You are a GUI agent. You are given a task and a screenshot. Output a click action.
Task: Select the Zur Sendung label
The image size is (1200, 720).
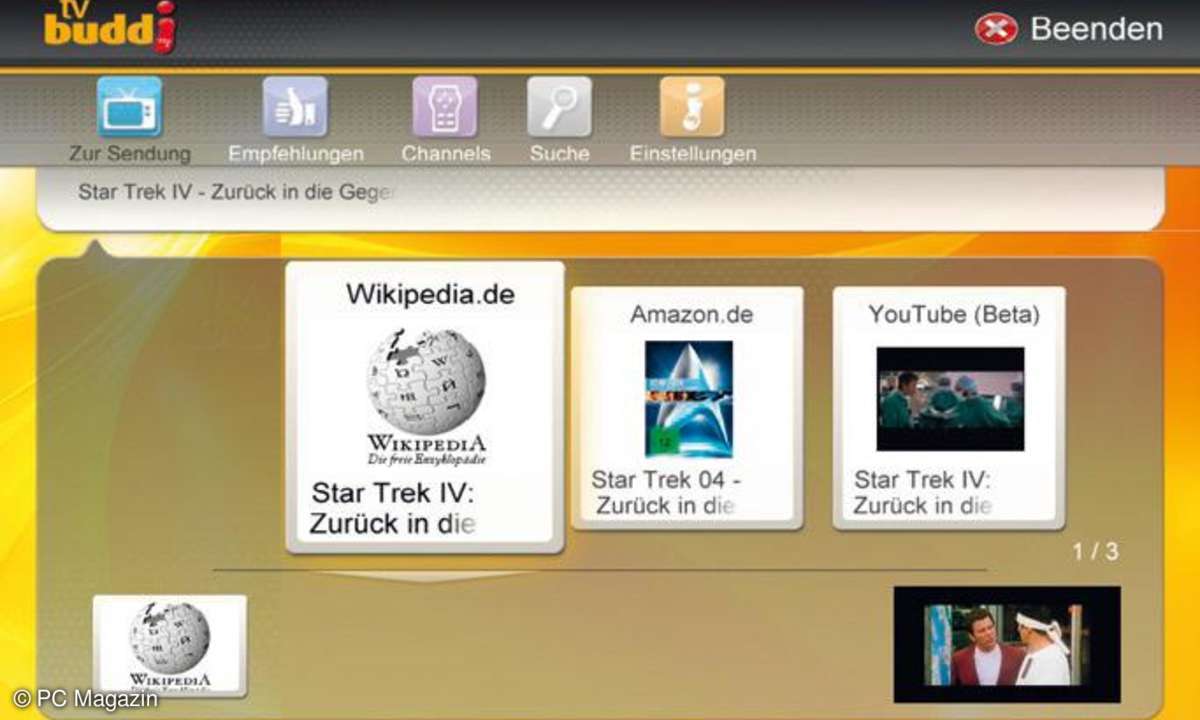129,154
